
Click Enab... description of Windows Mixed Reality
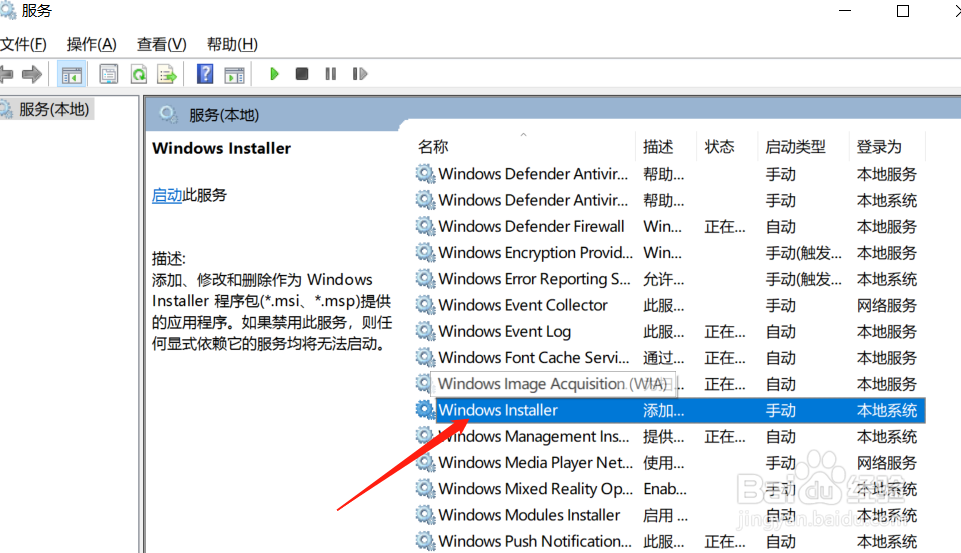coord(665,489)
